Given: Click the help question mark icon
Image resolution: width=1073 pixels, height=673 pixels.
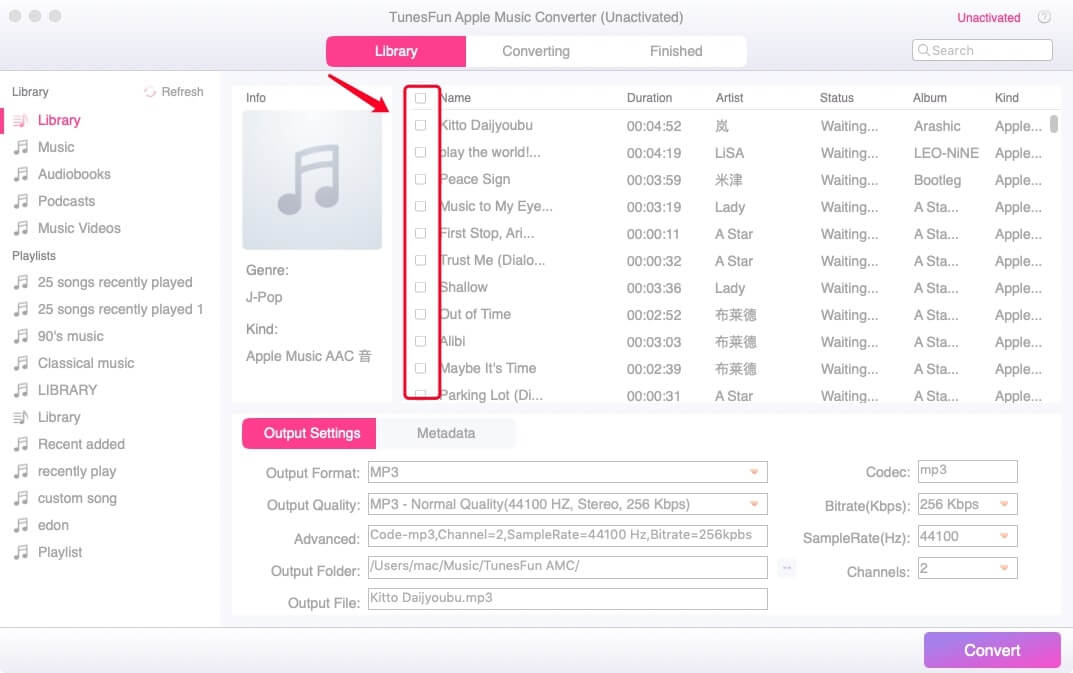Looking at the screenshot, I should click(1044, 17).
